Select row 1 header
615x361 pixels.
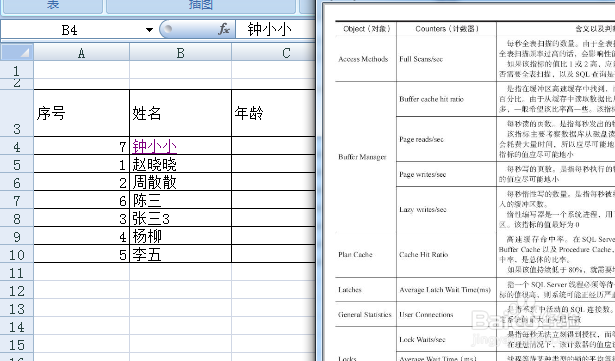16,70
